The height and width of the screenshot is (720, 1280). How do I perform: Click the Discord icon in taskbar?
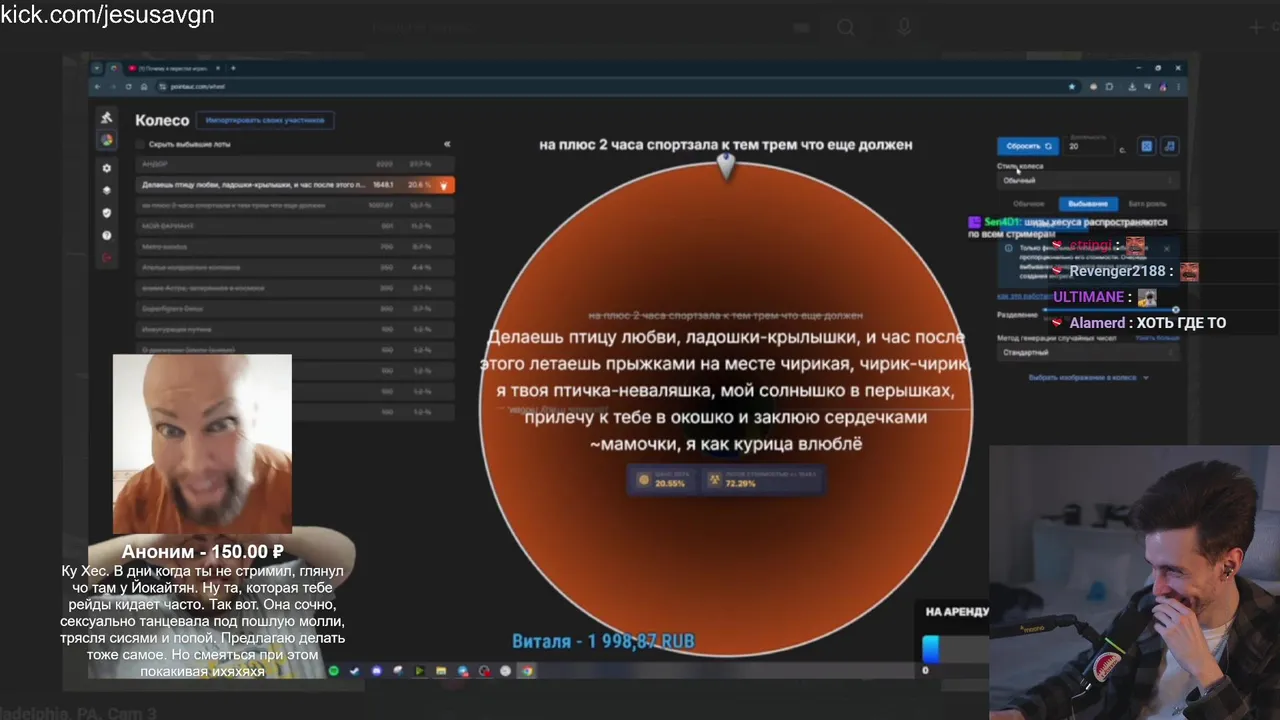(x=376, y=671)
